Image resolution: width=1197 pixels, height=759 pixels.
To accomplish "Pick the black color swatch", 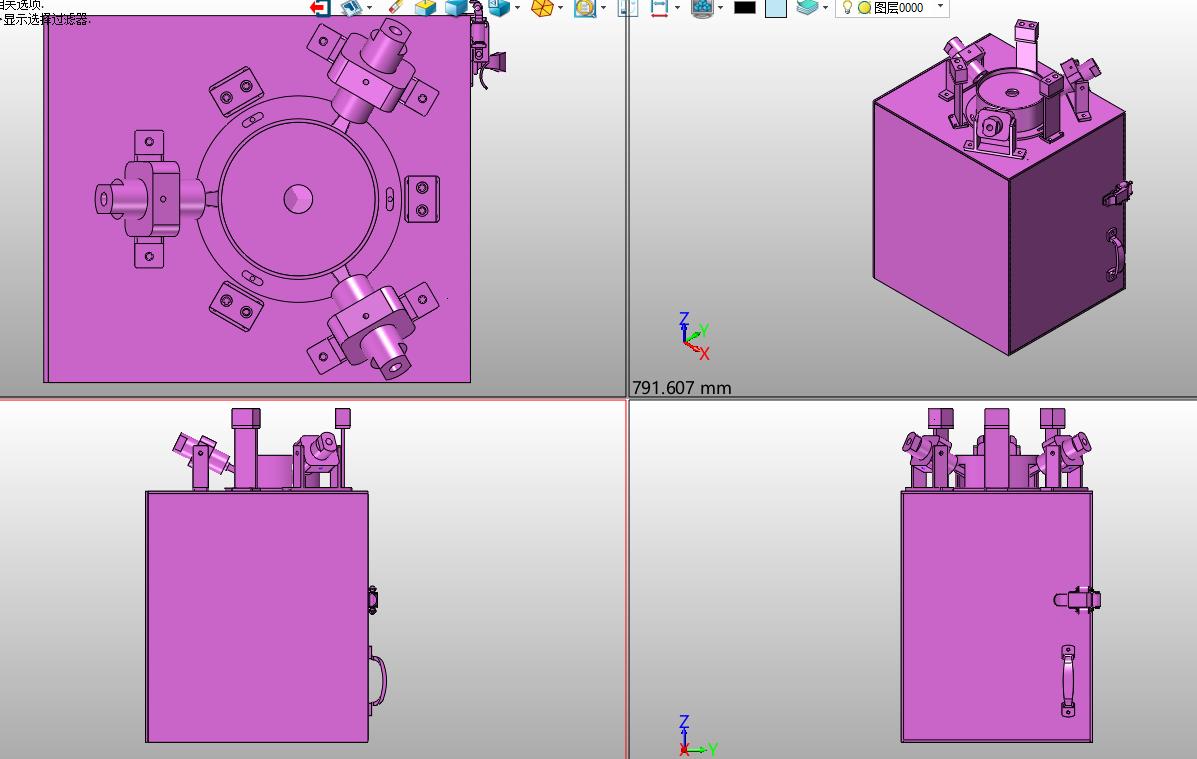I will pyautogui.click(x=744, y=8).
